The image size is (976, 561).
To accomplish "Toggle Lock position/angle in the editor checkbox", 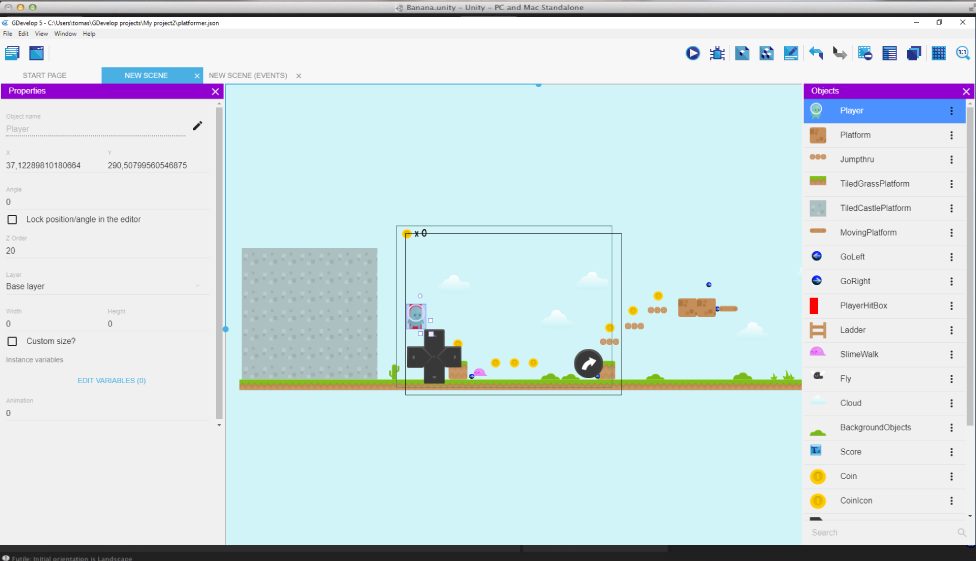I will (x=12, y=219).
